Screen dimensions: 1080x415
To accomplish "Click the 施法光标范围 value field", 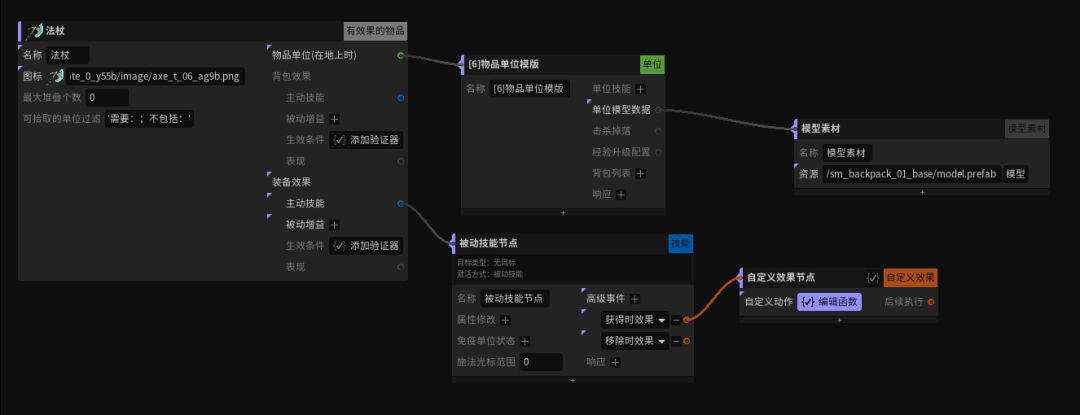I will 541,362.
